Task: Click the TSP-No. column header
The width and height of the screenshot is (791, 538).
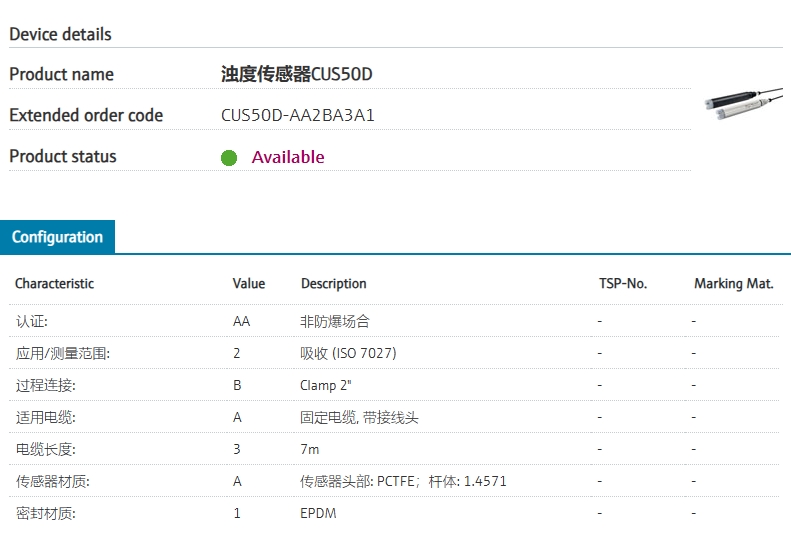Action: click(x=622, y=284)
